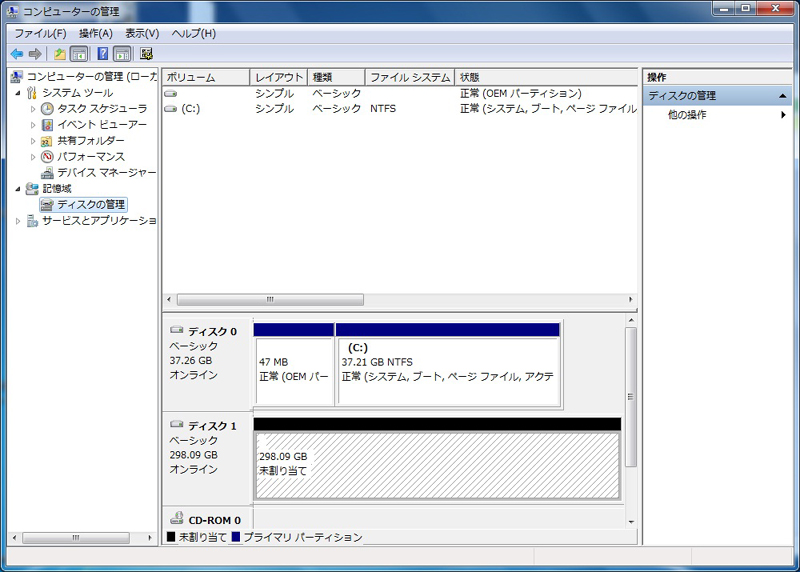Open 他の操作 submenu in 操作 pane
The width and height of the screenshot is (800, 572).
coord(718,115)
